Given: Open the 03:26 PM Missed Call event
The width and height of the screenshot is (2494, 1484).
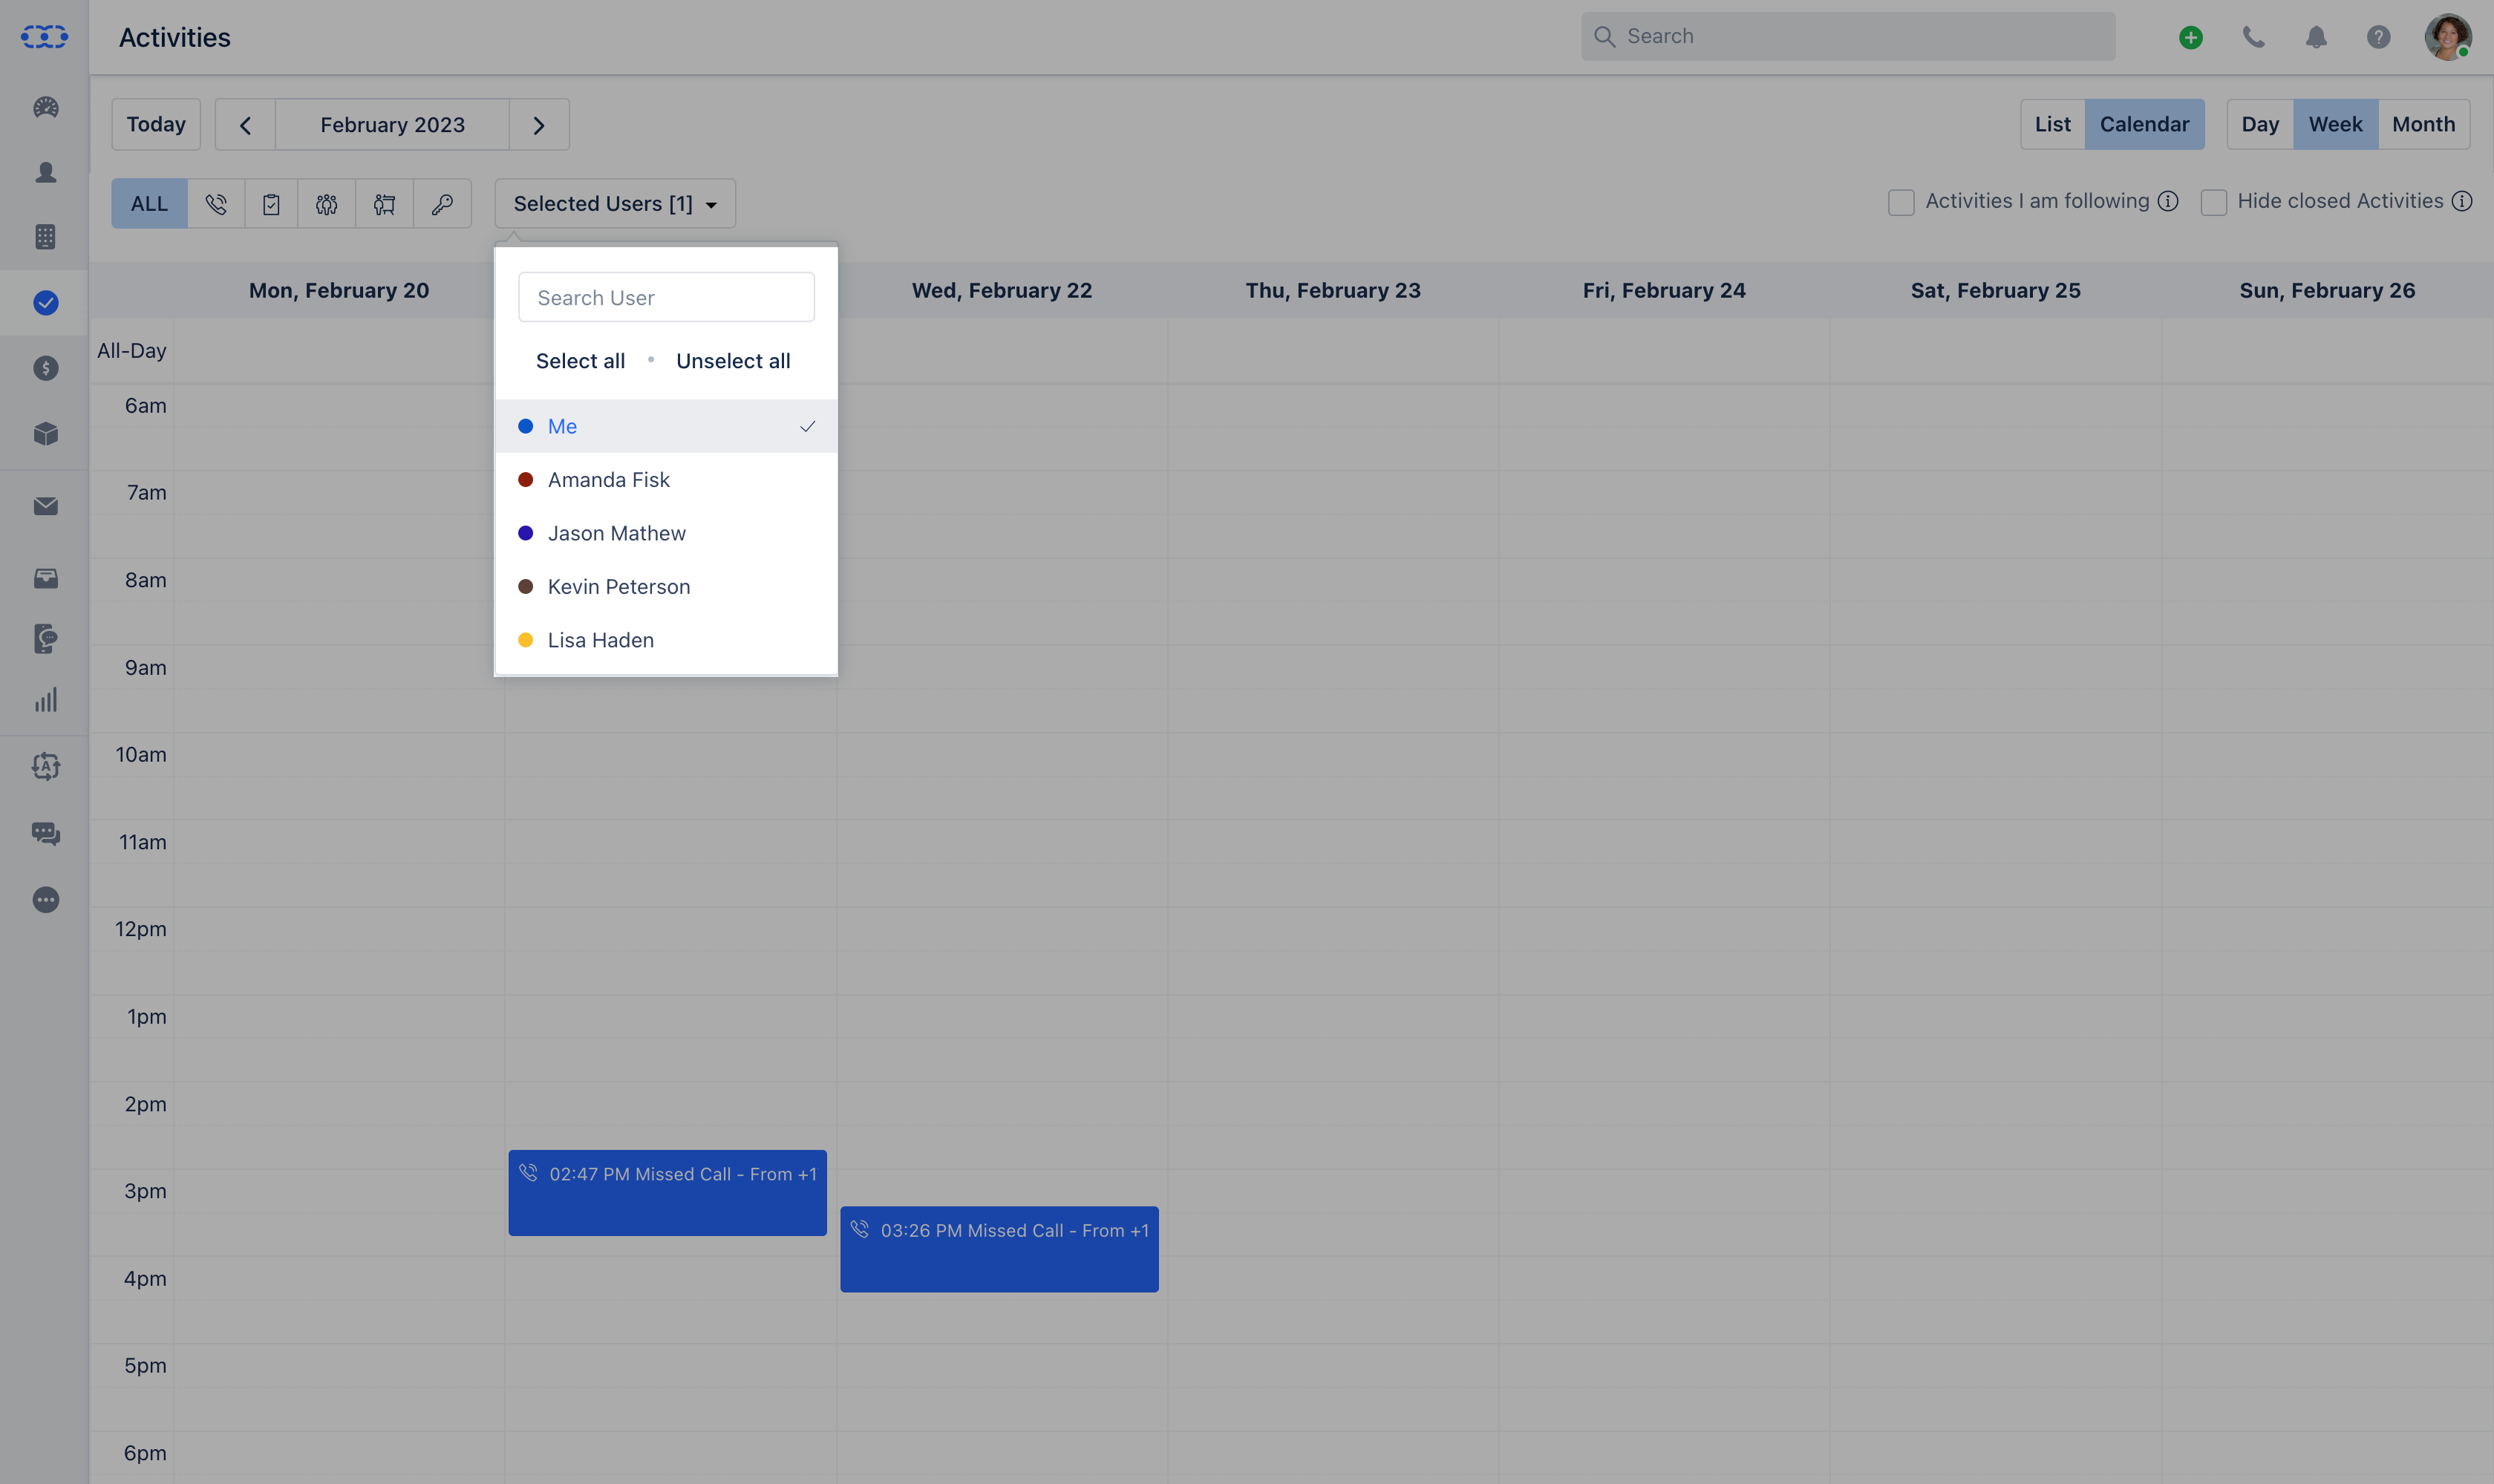Looking at the screenshot, I should (x=999, y=1249).
